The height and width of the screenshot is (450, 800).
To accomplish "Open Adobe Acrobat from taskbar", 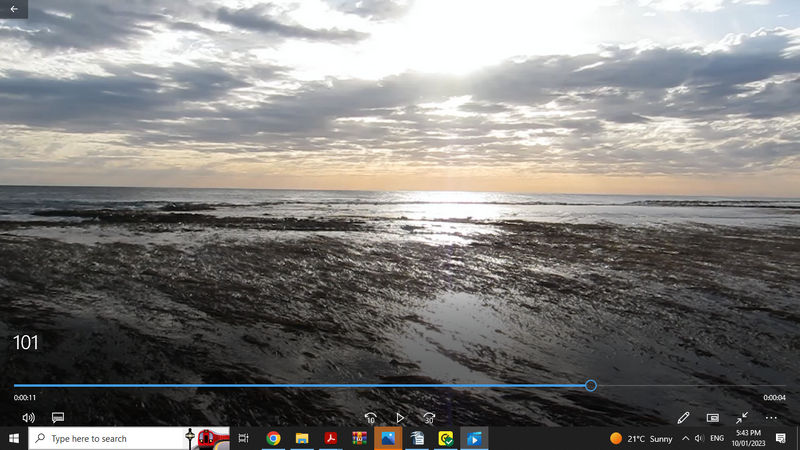I will [330, 438].
